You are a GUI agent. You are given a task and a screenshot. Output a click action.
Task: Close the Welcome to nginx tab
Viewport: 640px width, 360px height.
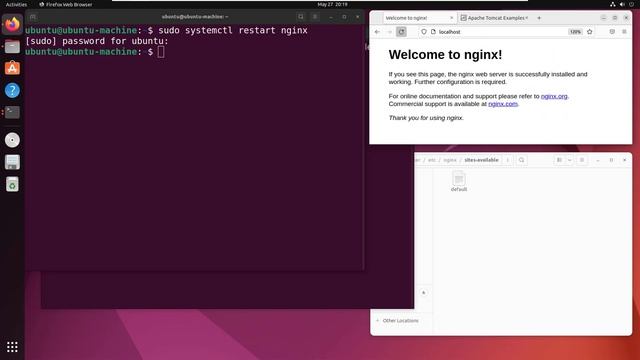tap(451, 18)
